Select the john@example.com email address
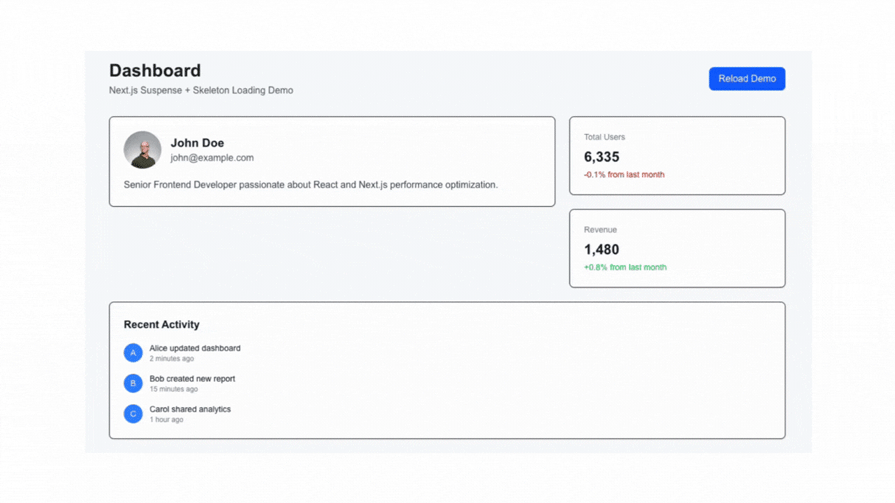The image size is (895, 503). (x=212, y=158)
